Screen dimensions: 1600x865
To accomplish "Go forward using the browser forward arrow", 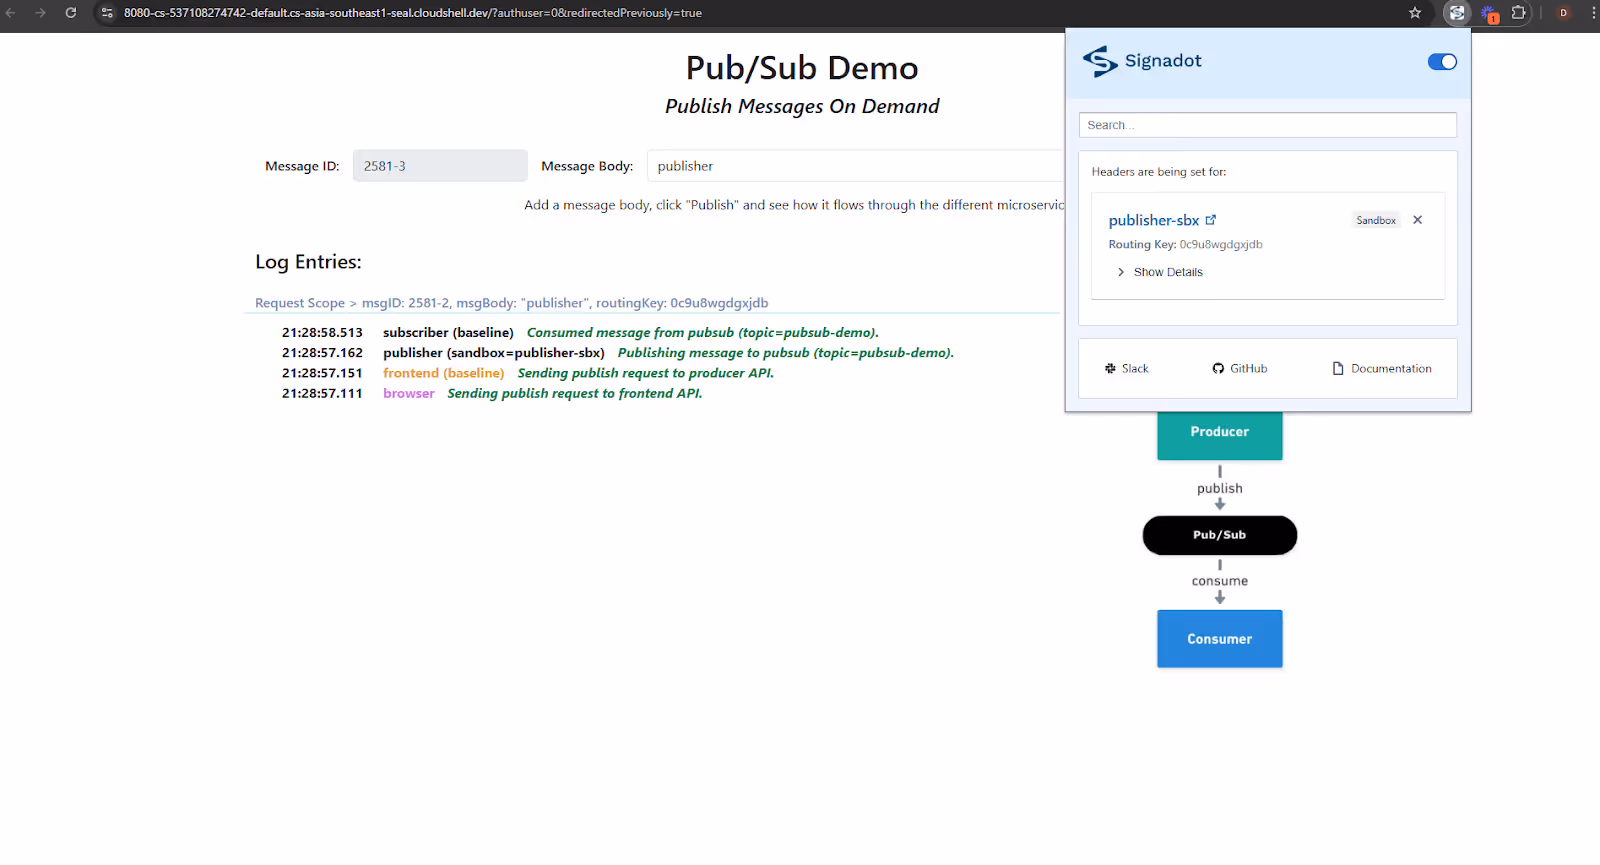I will coord(41,13).
